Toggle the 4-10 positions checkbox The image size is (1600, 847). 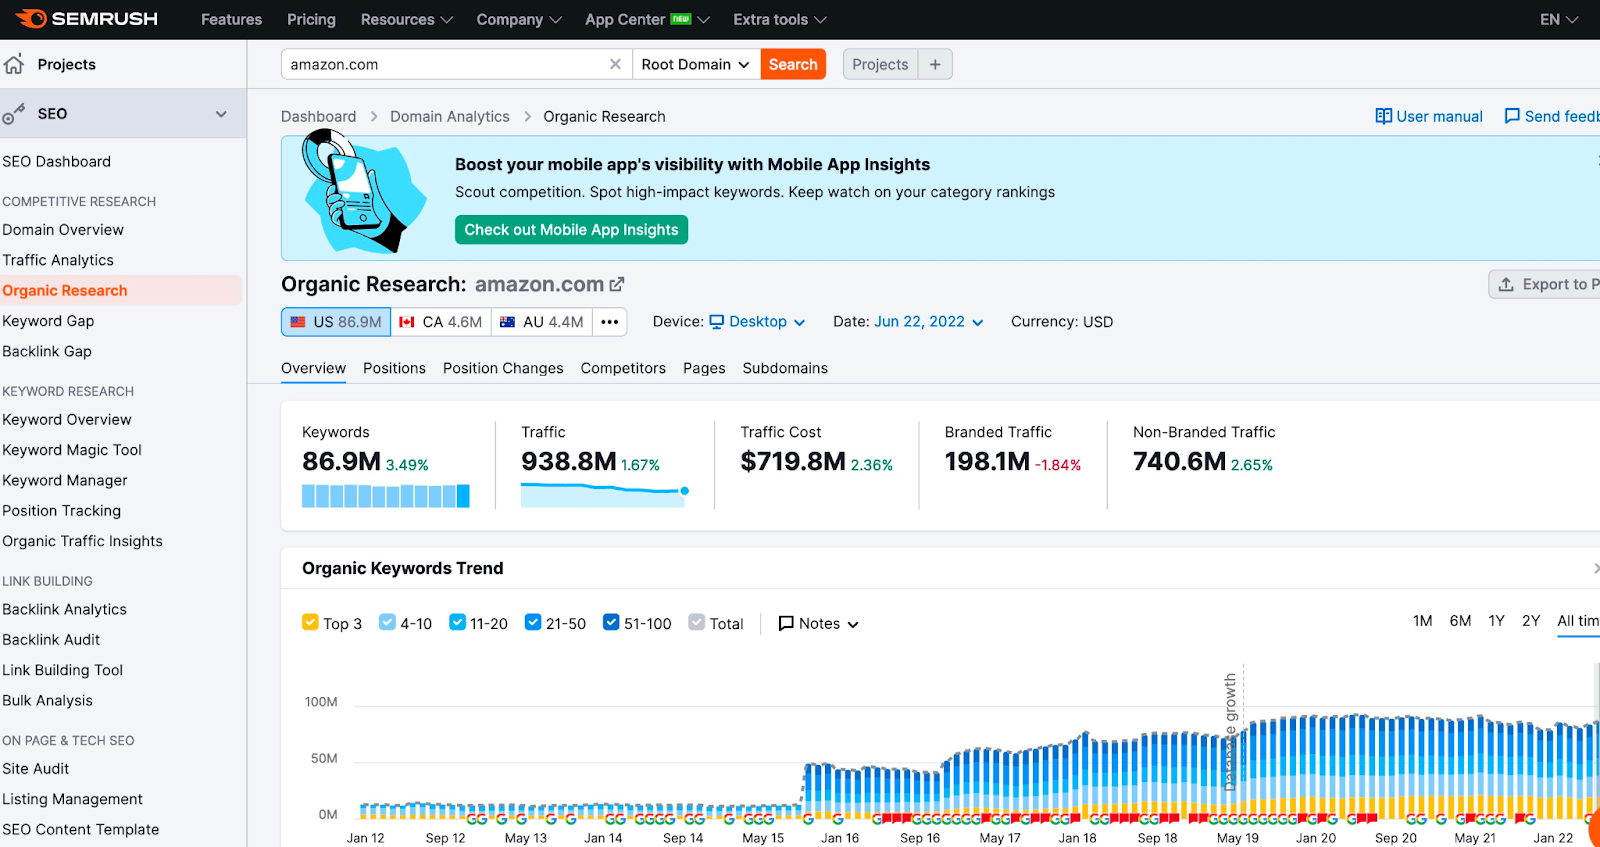pos(387,622)
